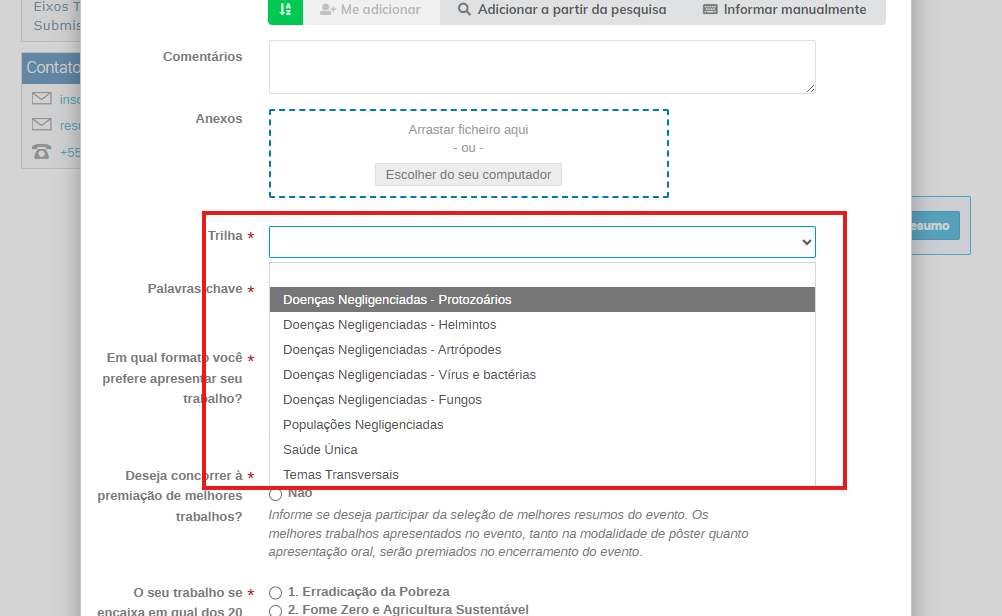Click the second envelope icon in Contato panel

[41, 125]
